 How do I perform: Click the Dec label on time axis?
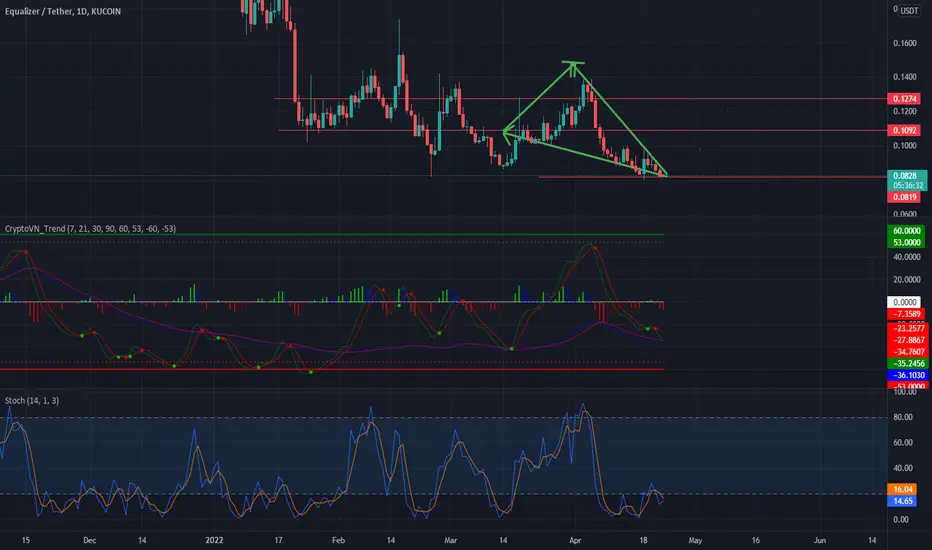89,540
